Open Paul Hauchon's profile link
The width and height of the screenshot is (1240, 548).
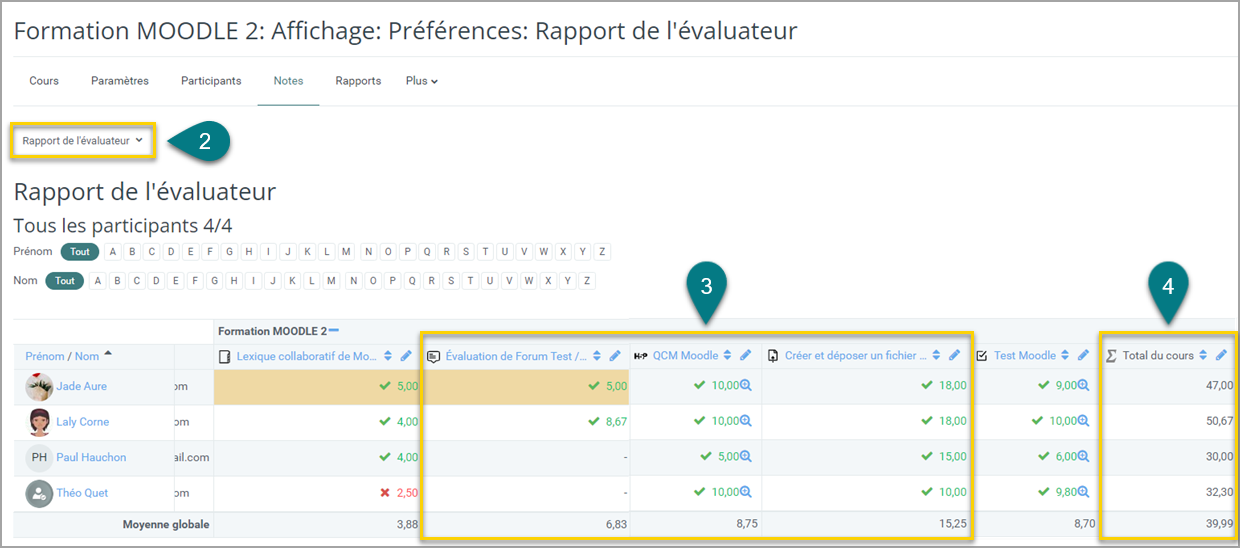(92, 457)
